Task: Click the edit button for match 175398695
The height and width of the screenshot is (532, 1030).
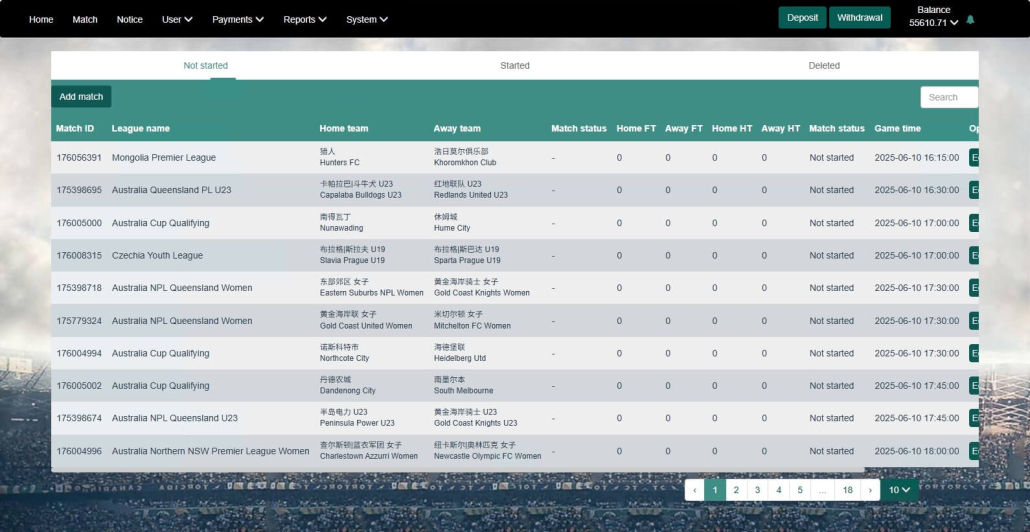Action: point(974,190)
